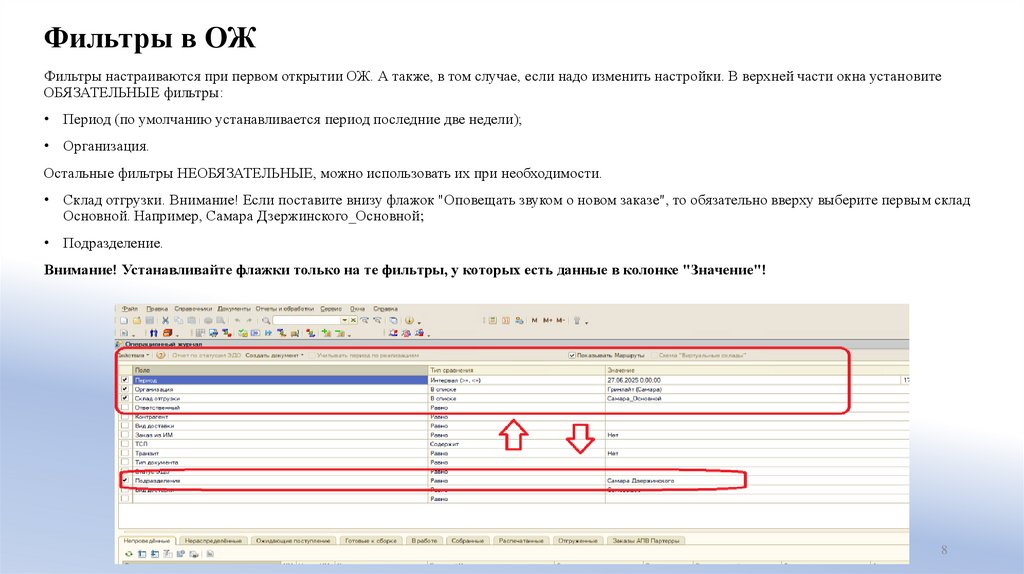Click the Paste clipboard icon in the toolbar

pos(191,321)
